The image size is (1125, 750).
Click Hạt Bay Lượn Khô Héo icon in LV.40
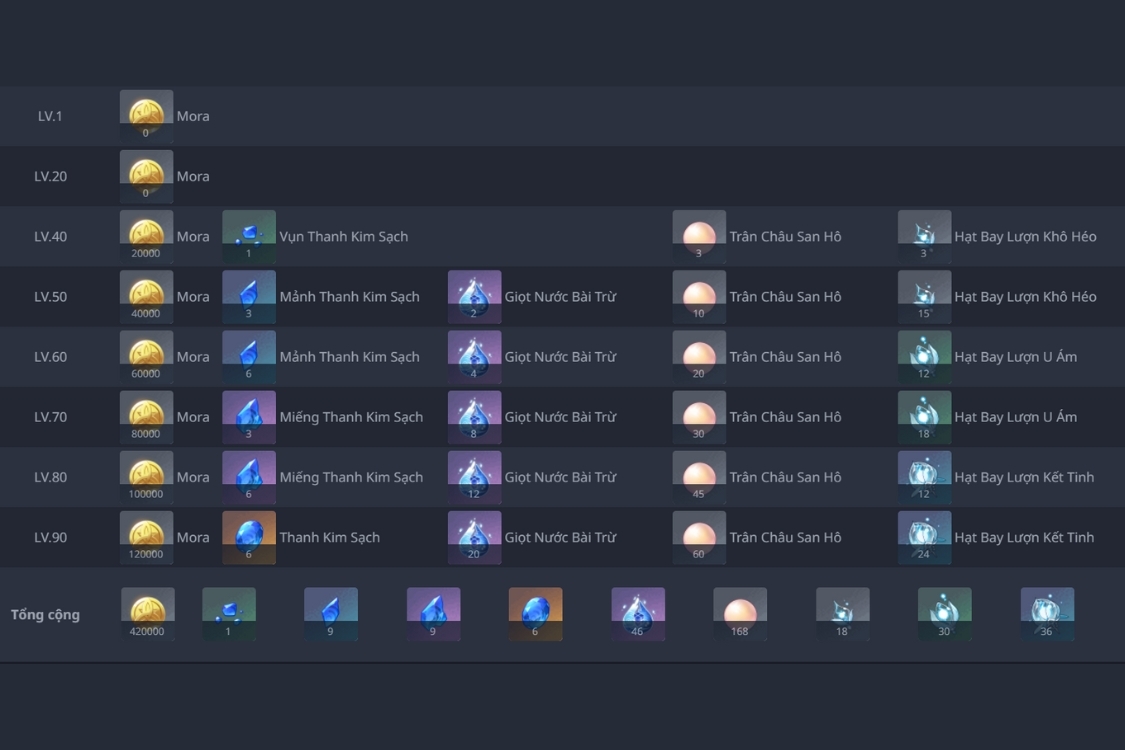(924, 236)
